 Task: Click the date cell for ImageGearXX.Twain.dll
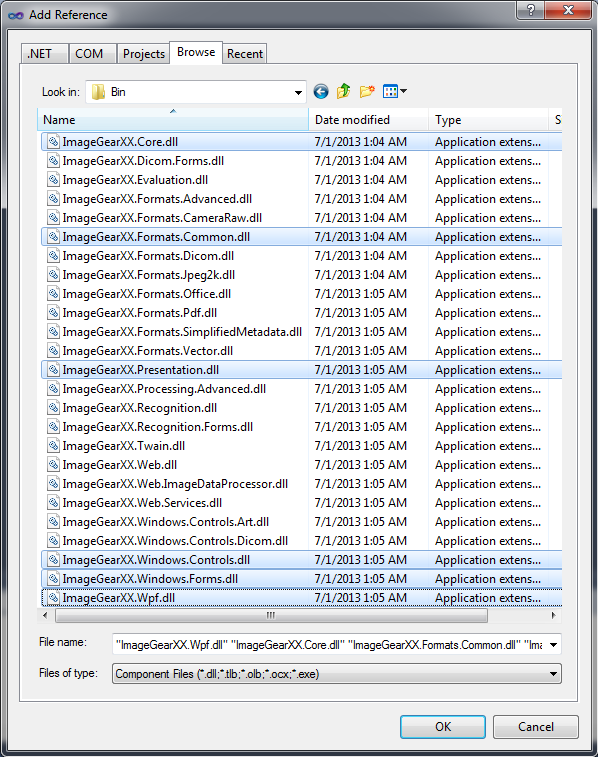pos(361,446)
